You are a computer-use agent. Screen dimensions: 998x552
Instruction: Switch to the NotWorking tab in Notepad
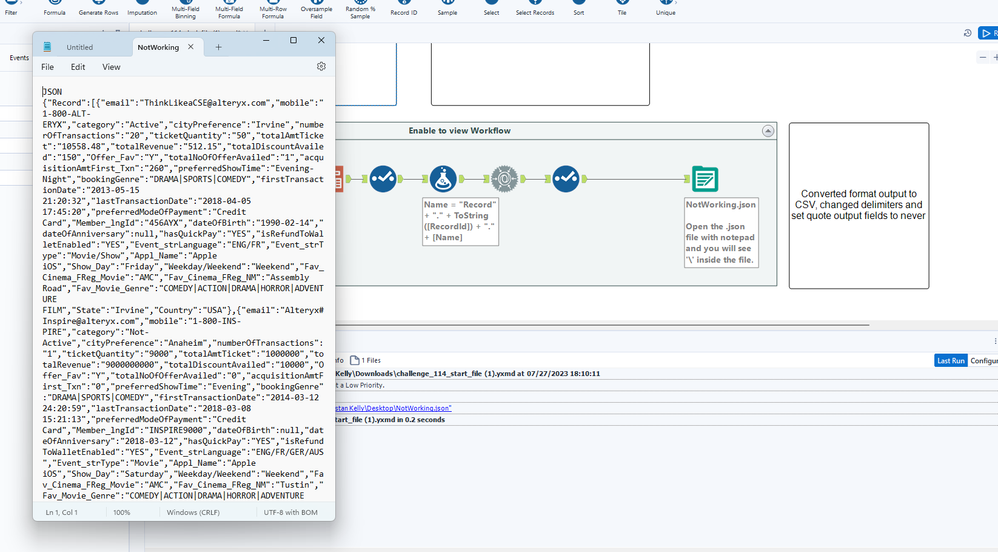point(158,47)
